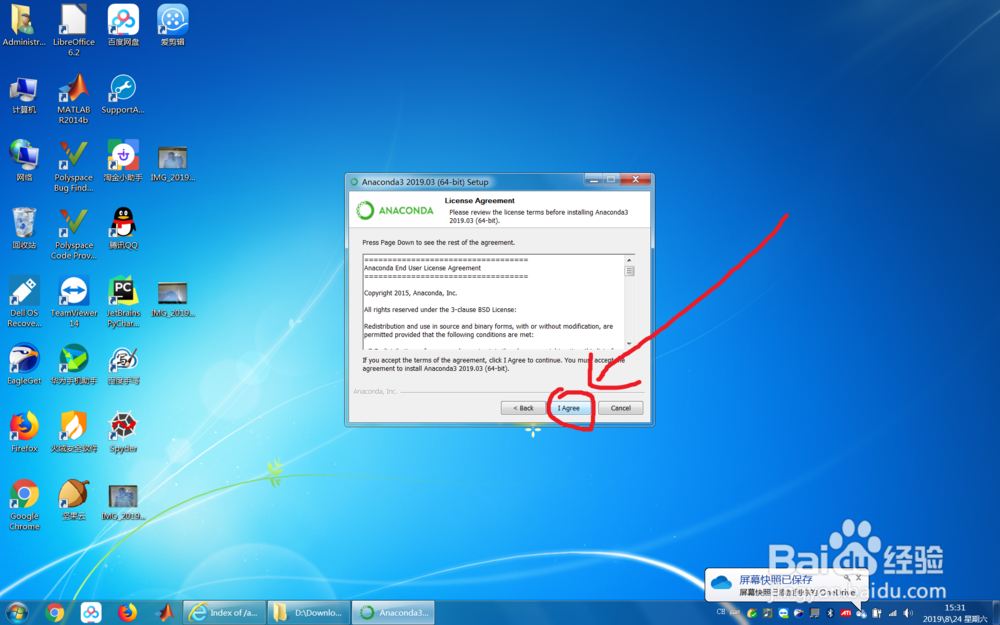The height and width of the screenshot is (625, 1000).
Task: Close the OneDrive 屏幕快照已保存 notification
Action: (x=858, y=577)
